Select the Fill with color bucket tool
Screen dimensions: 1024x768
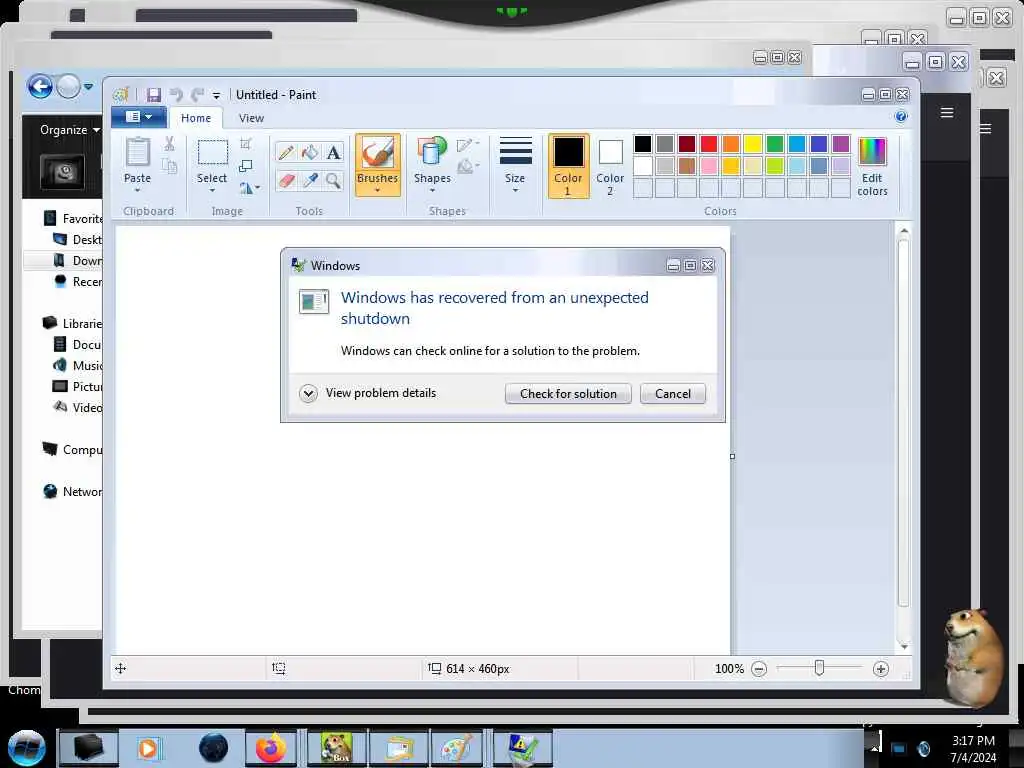point(310,152)
